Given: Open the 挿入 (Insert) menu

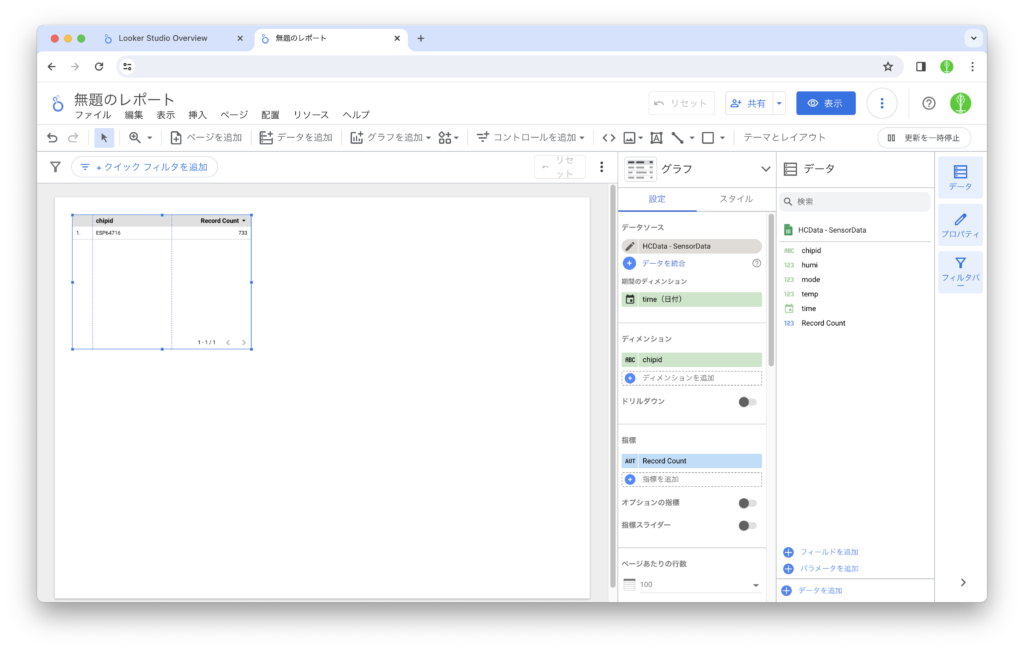Looking at the screenshot, I should [x=197, y=115].
